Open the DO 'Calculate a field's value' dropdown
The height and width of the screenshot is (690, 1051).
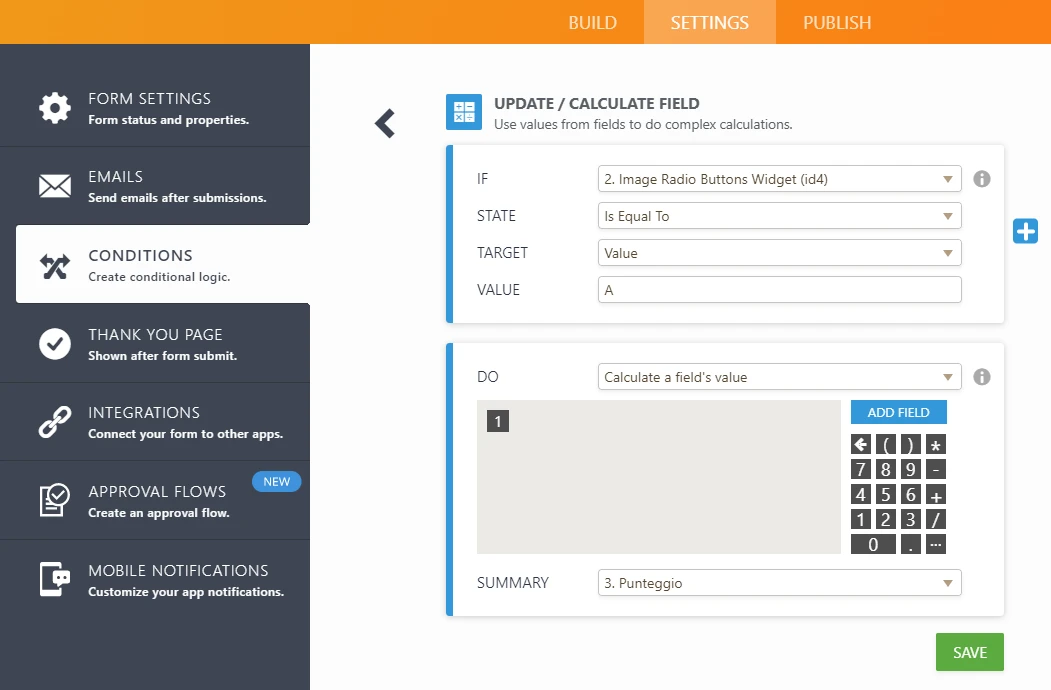click(x=779, y=377)
